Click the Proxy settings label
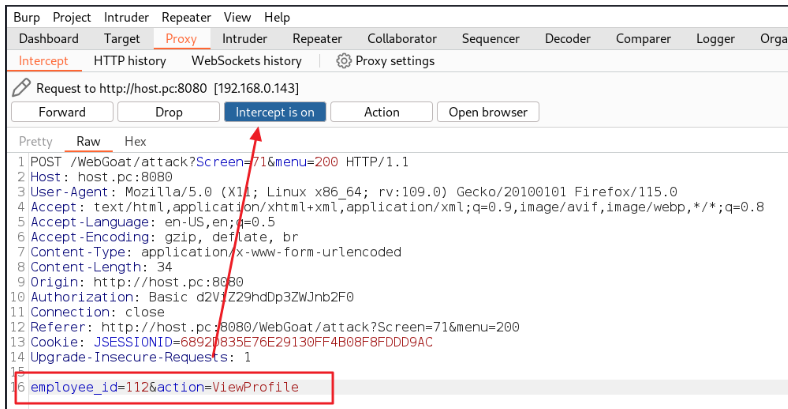This screenshot has width=788, height=409. [x=395, y=61]
